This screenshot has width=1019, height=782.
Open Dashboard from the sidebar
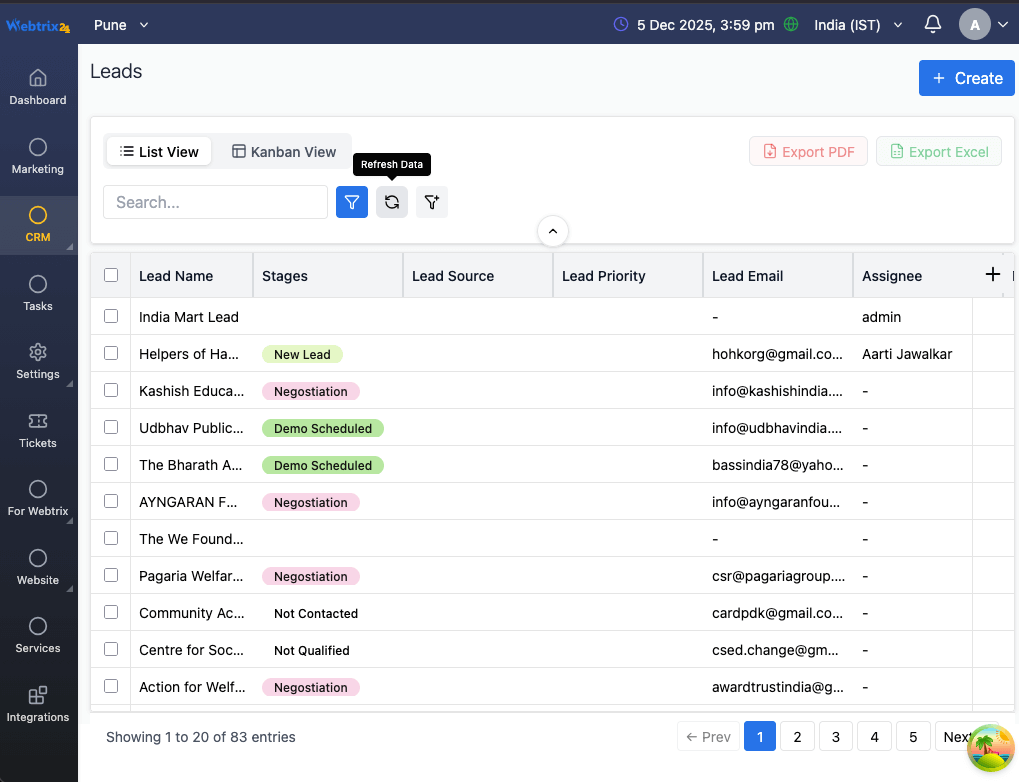[x=38, y=87]
